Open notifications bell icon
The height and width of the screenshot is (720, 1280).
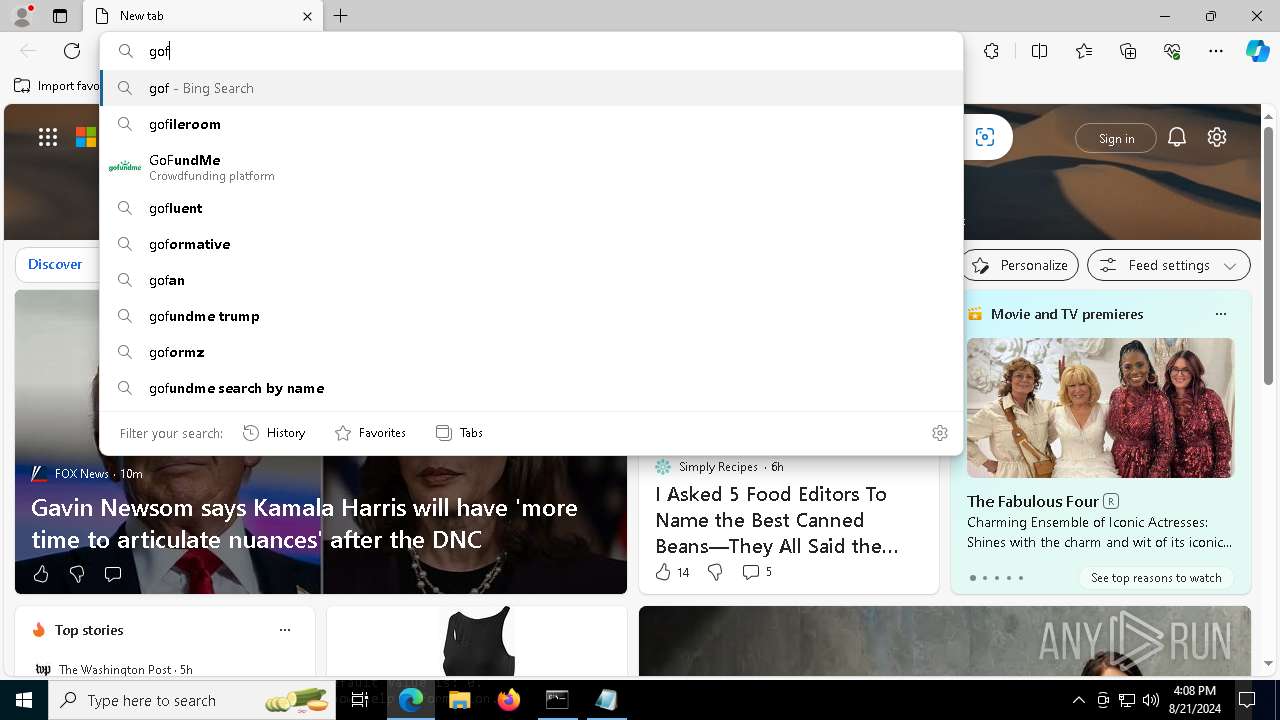tap(1177, 137)
